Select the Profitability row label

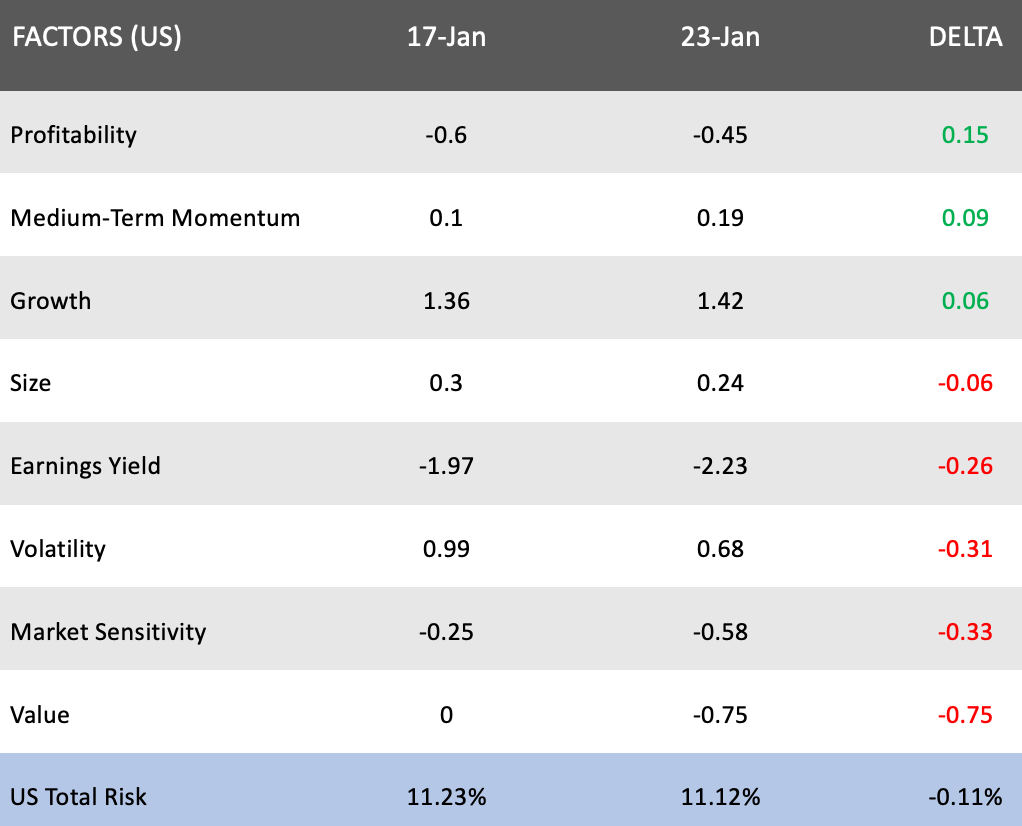pos(73,135)
